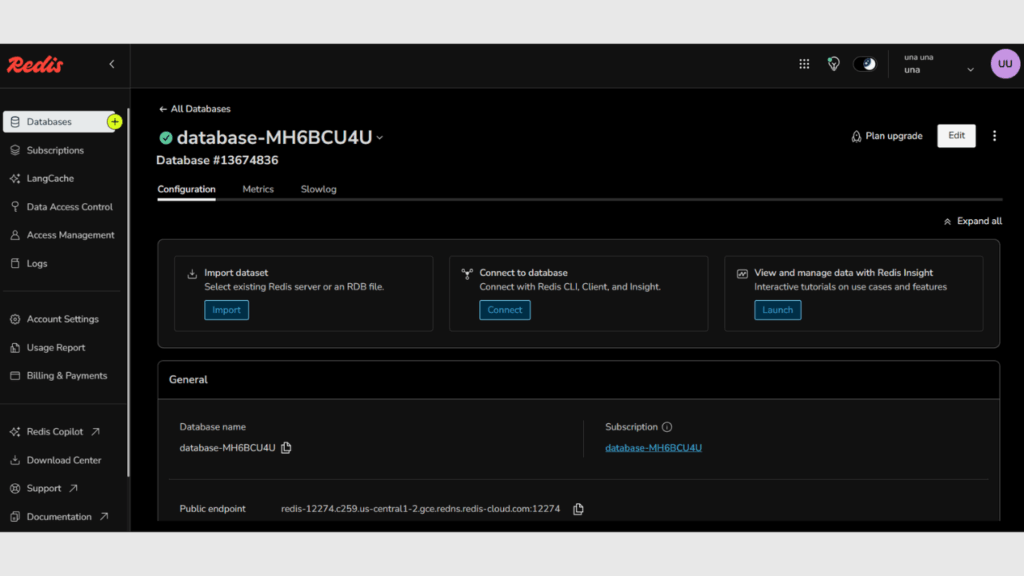This screenshot has height=576, width=1024.
Task: Open the UU user avatar menu
Action: pos(1005,64)
